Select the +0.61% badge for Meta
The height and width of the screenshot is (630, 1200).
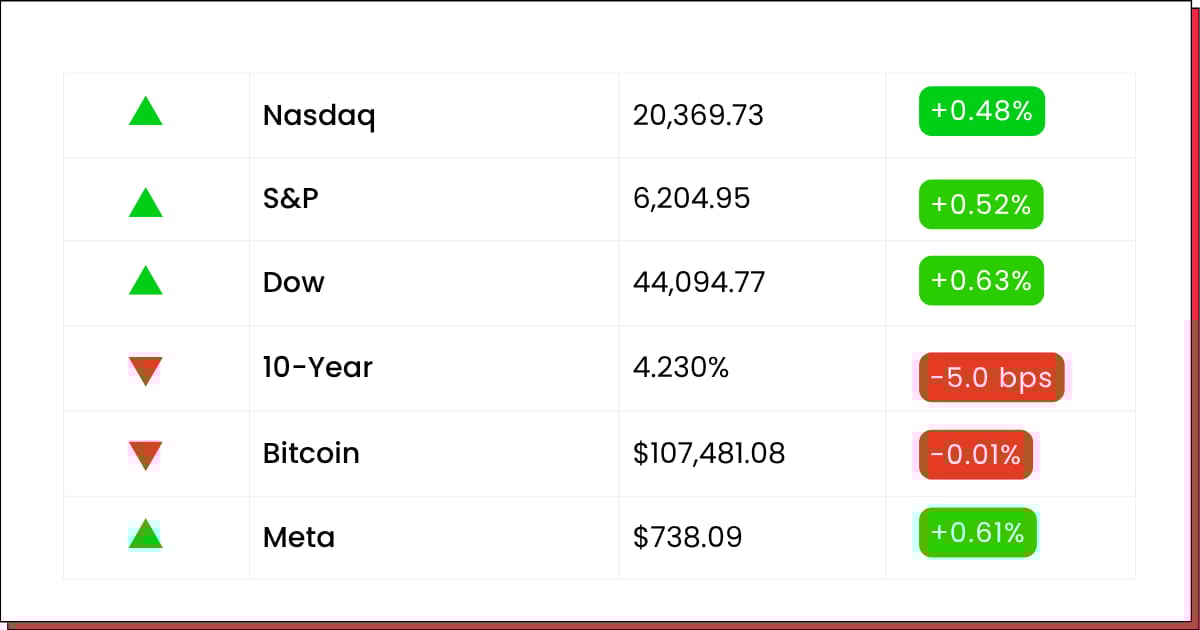pyautogui.click(x=978, y=532)
